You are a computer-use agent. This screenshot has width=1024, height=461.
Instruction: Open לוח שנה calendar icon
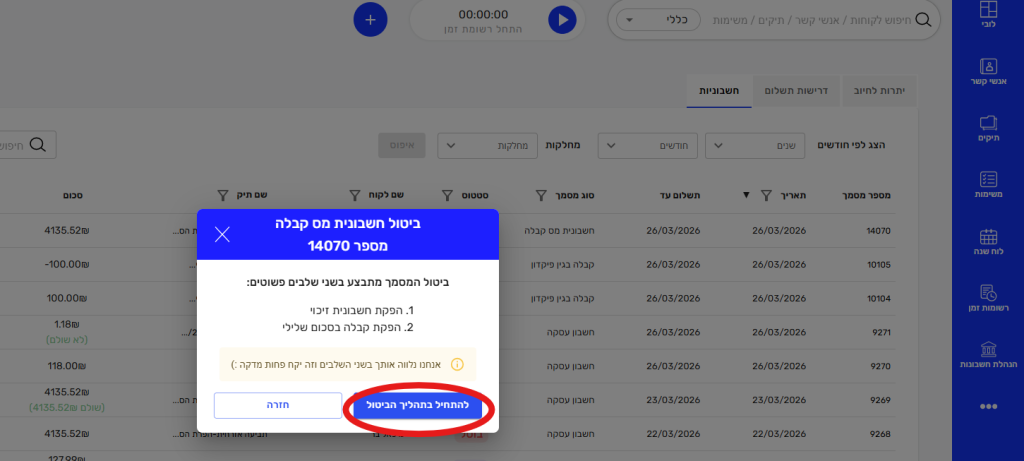(988, 244)
